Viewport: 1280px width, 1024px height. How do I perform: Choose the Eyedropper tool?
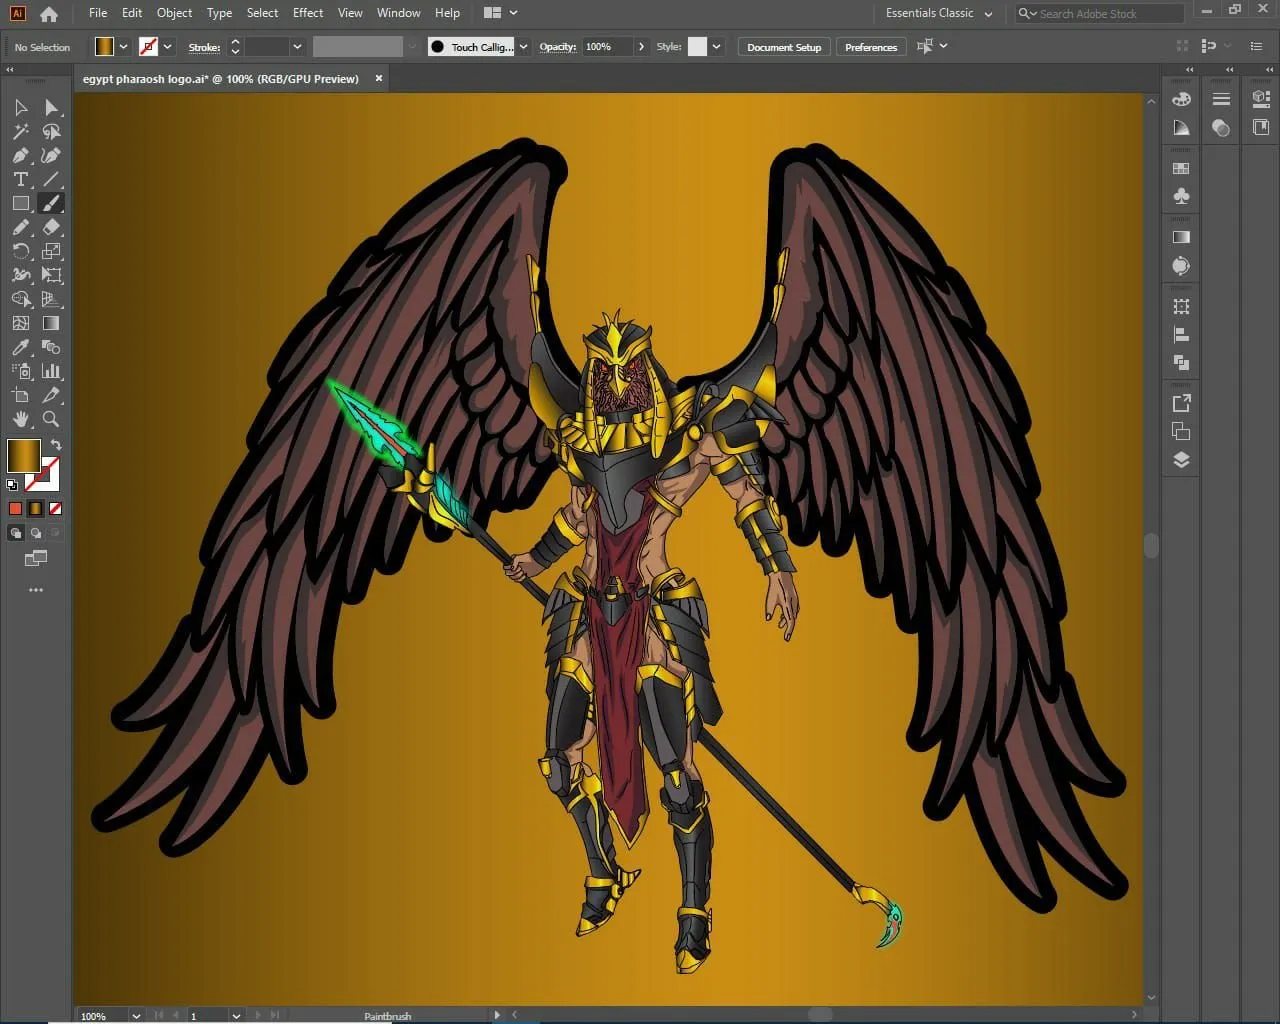20,348
